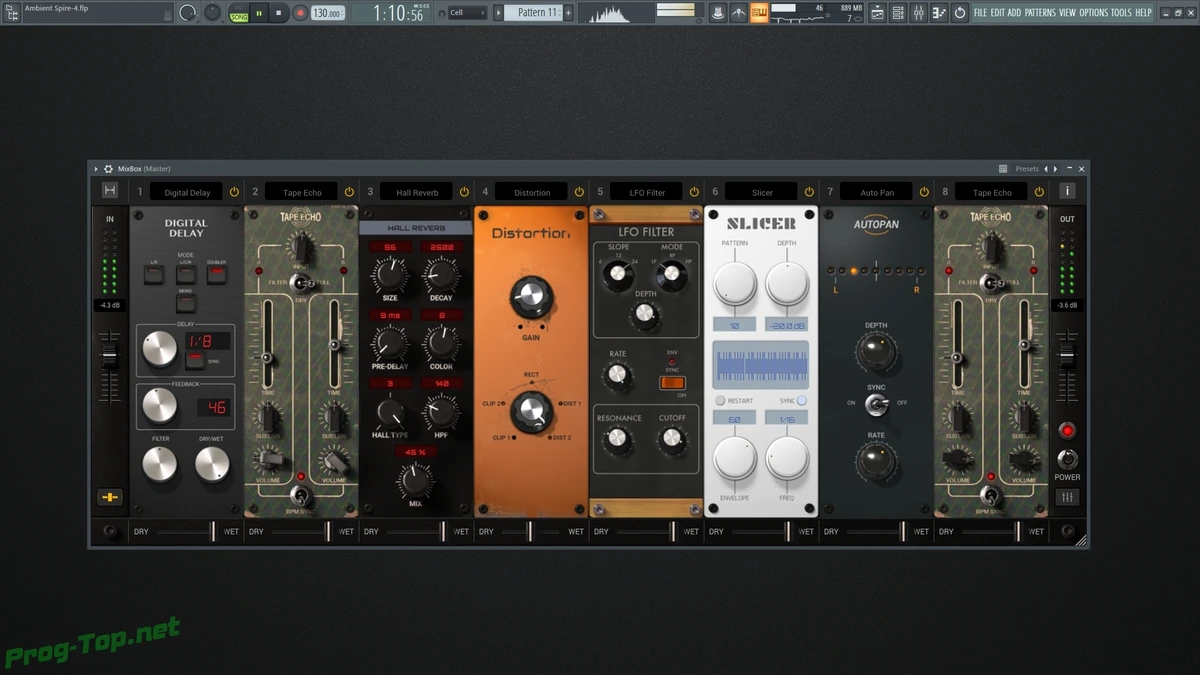Toggle power for slot 8 Tape Echo
Image resolution: width=1200 pixels, height=675 pixels.
pos(1039,192)
